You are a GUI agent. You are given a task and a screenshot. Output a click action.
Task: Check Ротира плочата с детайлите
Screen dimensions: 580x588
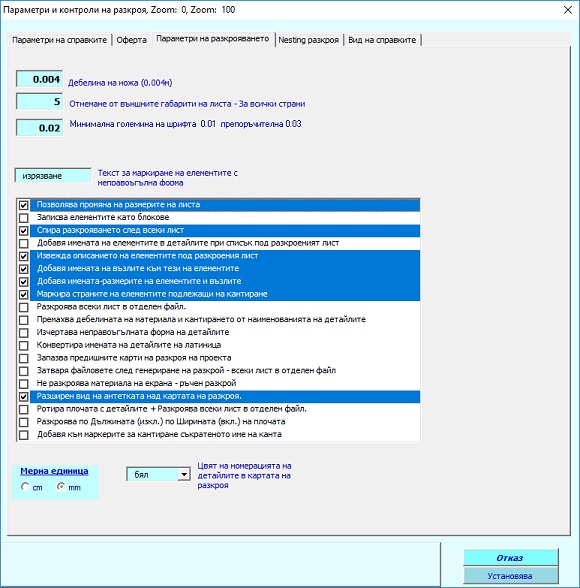pos(24,409)
